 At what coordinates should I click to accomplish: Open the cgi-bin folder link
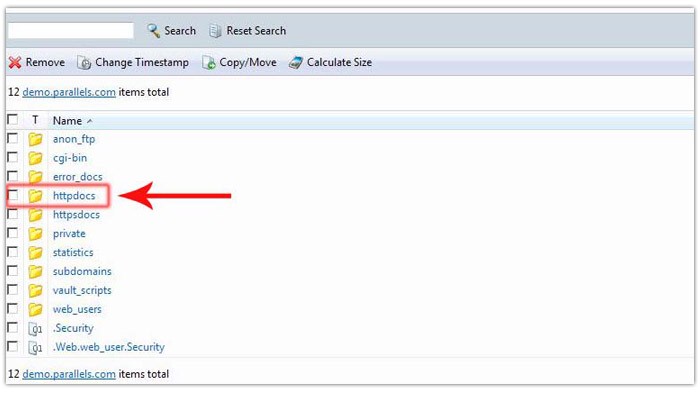(70, 158)
